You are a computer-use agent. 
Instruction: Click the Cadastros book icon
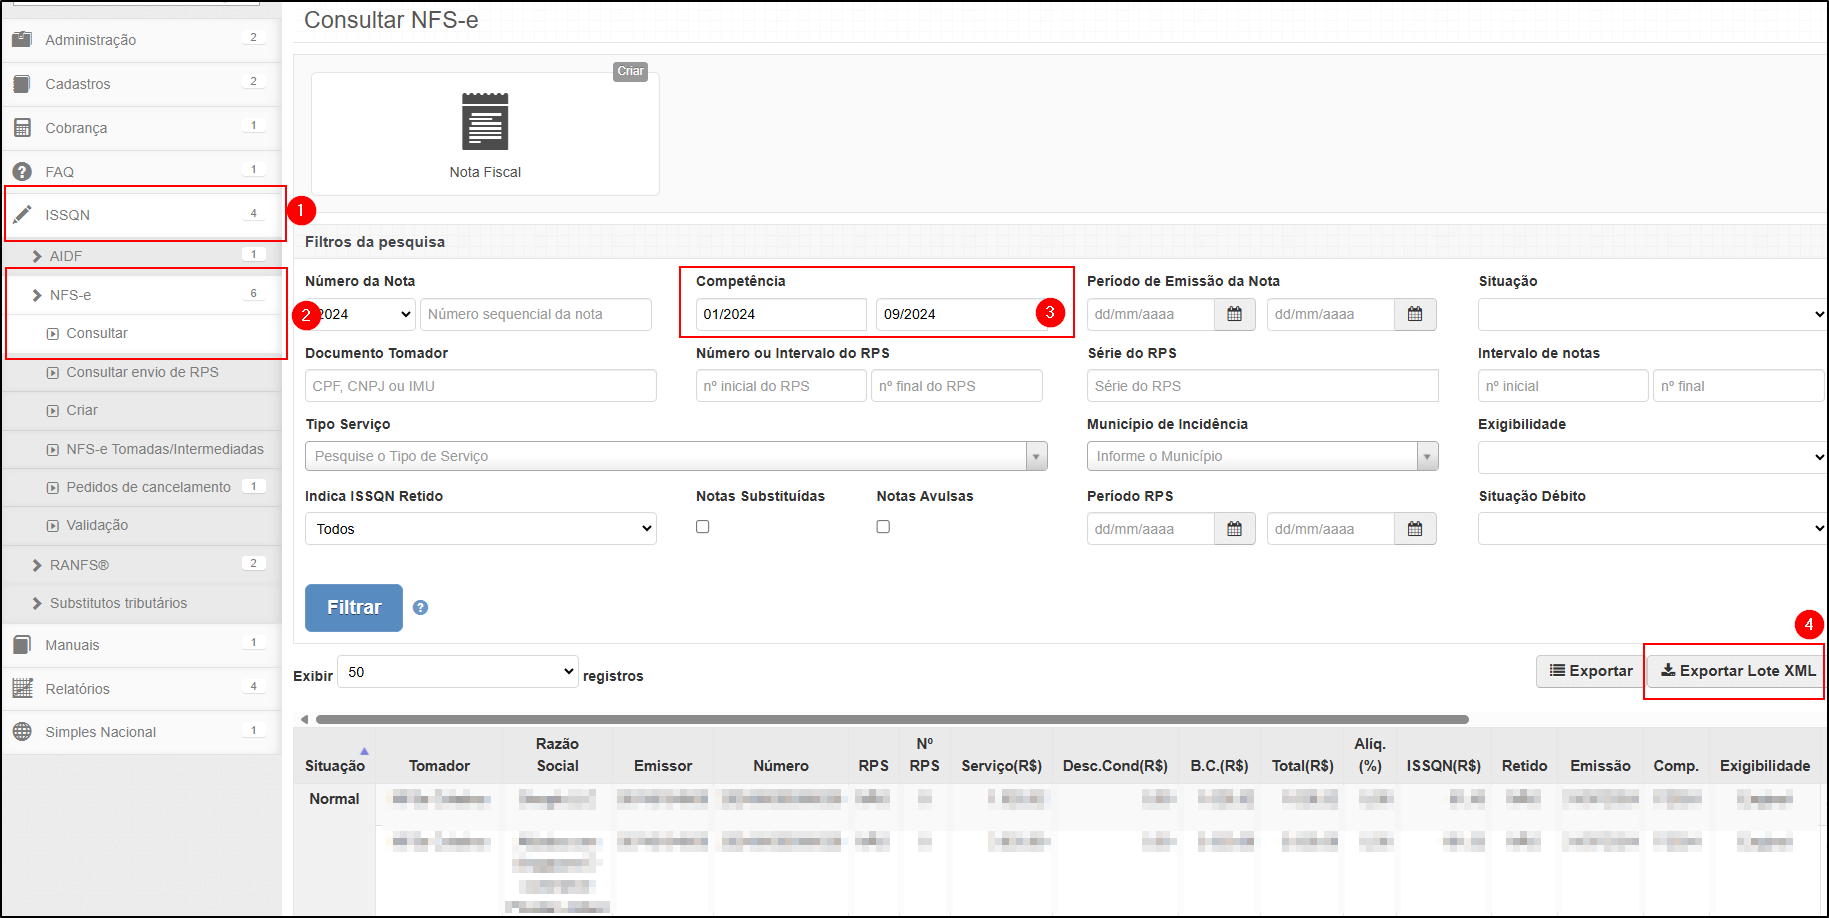pyautogui.click(x=22, y=83)
